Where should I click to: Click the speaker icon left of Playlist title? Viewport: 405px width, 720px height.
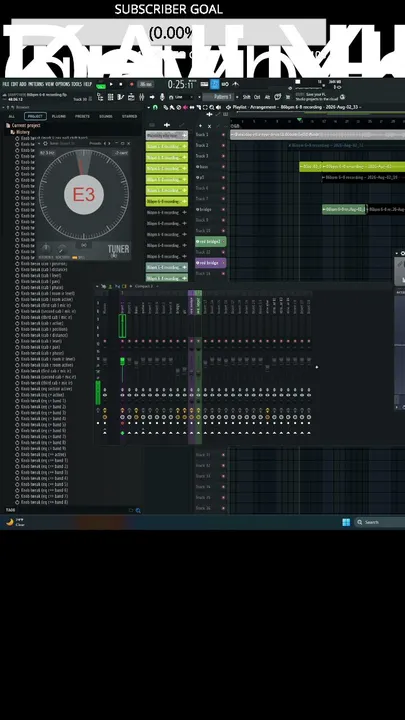click(x=228, y=107)
